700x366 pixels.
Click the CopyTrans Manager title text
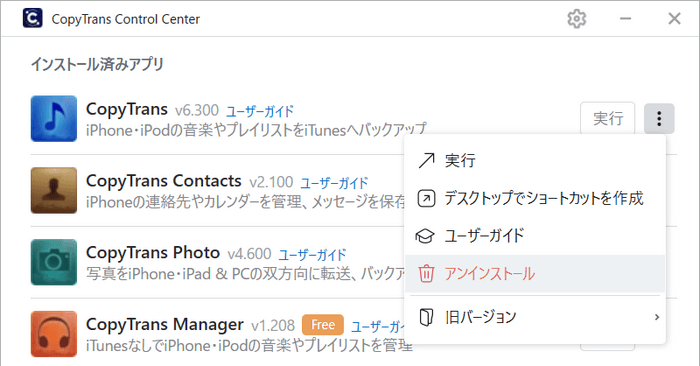[x=165, y=325]
